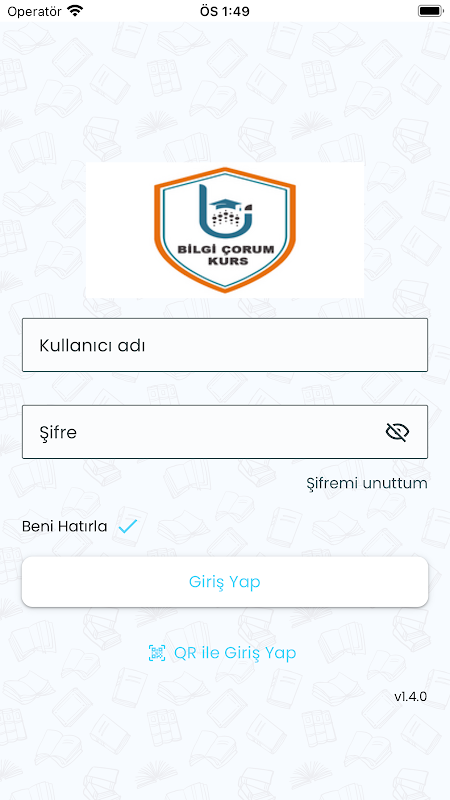Uncheck the blue Beni Hatırla checkmark
Screen dimensions: 450x800
[128, 526]
